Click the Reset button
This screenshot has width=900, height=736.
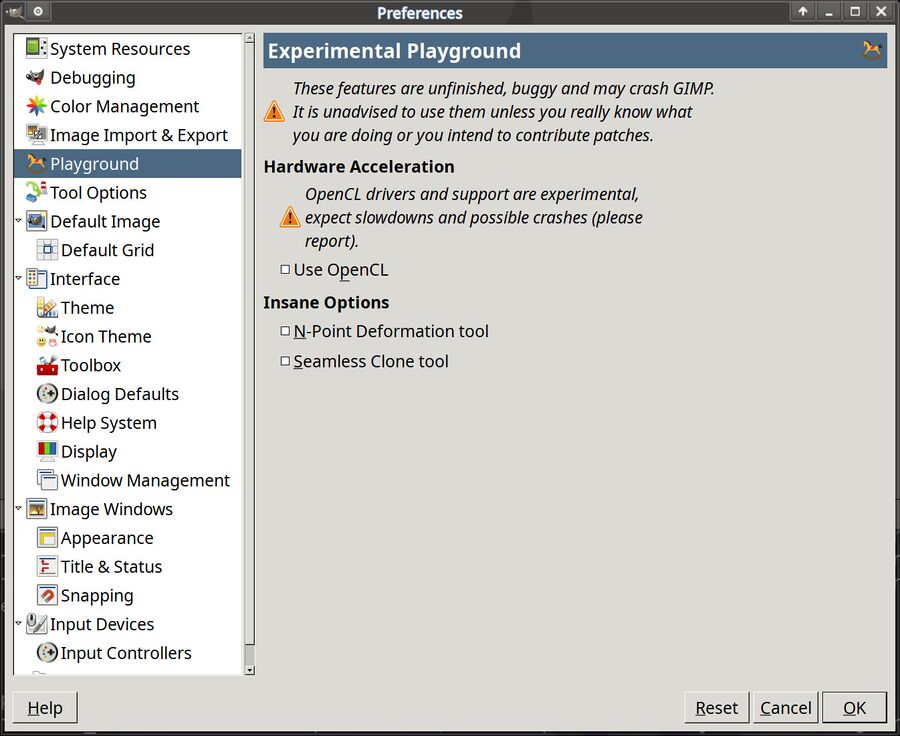(716, 708)
